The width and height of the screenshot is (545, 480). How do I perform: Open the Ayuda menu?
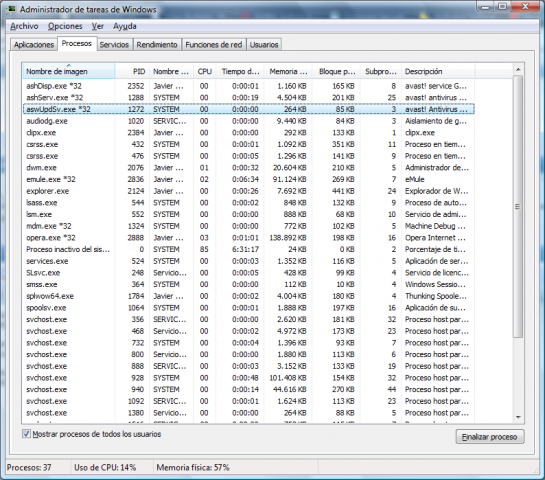[124, 26]
